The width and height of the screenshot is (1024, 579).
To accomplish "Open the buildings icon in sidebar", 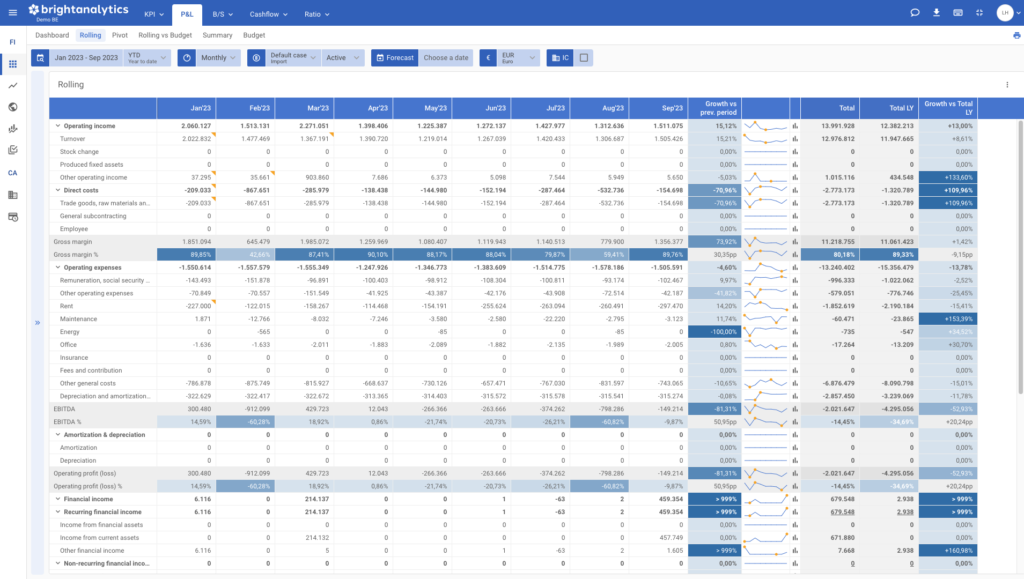I will [12, 195].
